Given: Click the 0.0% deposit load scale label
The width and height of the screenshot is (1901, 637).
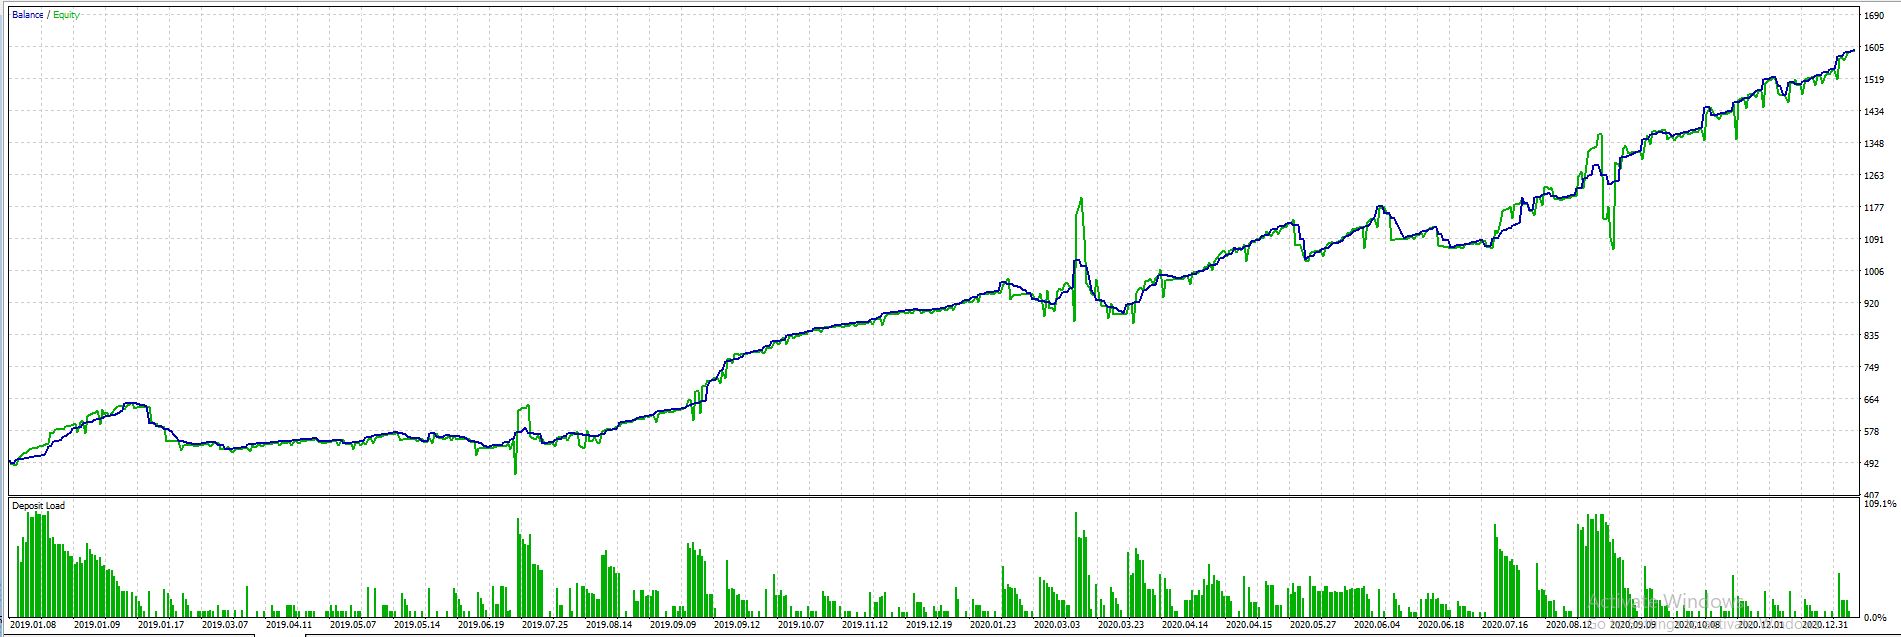Looking at the screenshot, I should pos(1873,617).
